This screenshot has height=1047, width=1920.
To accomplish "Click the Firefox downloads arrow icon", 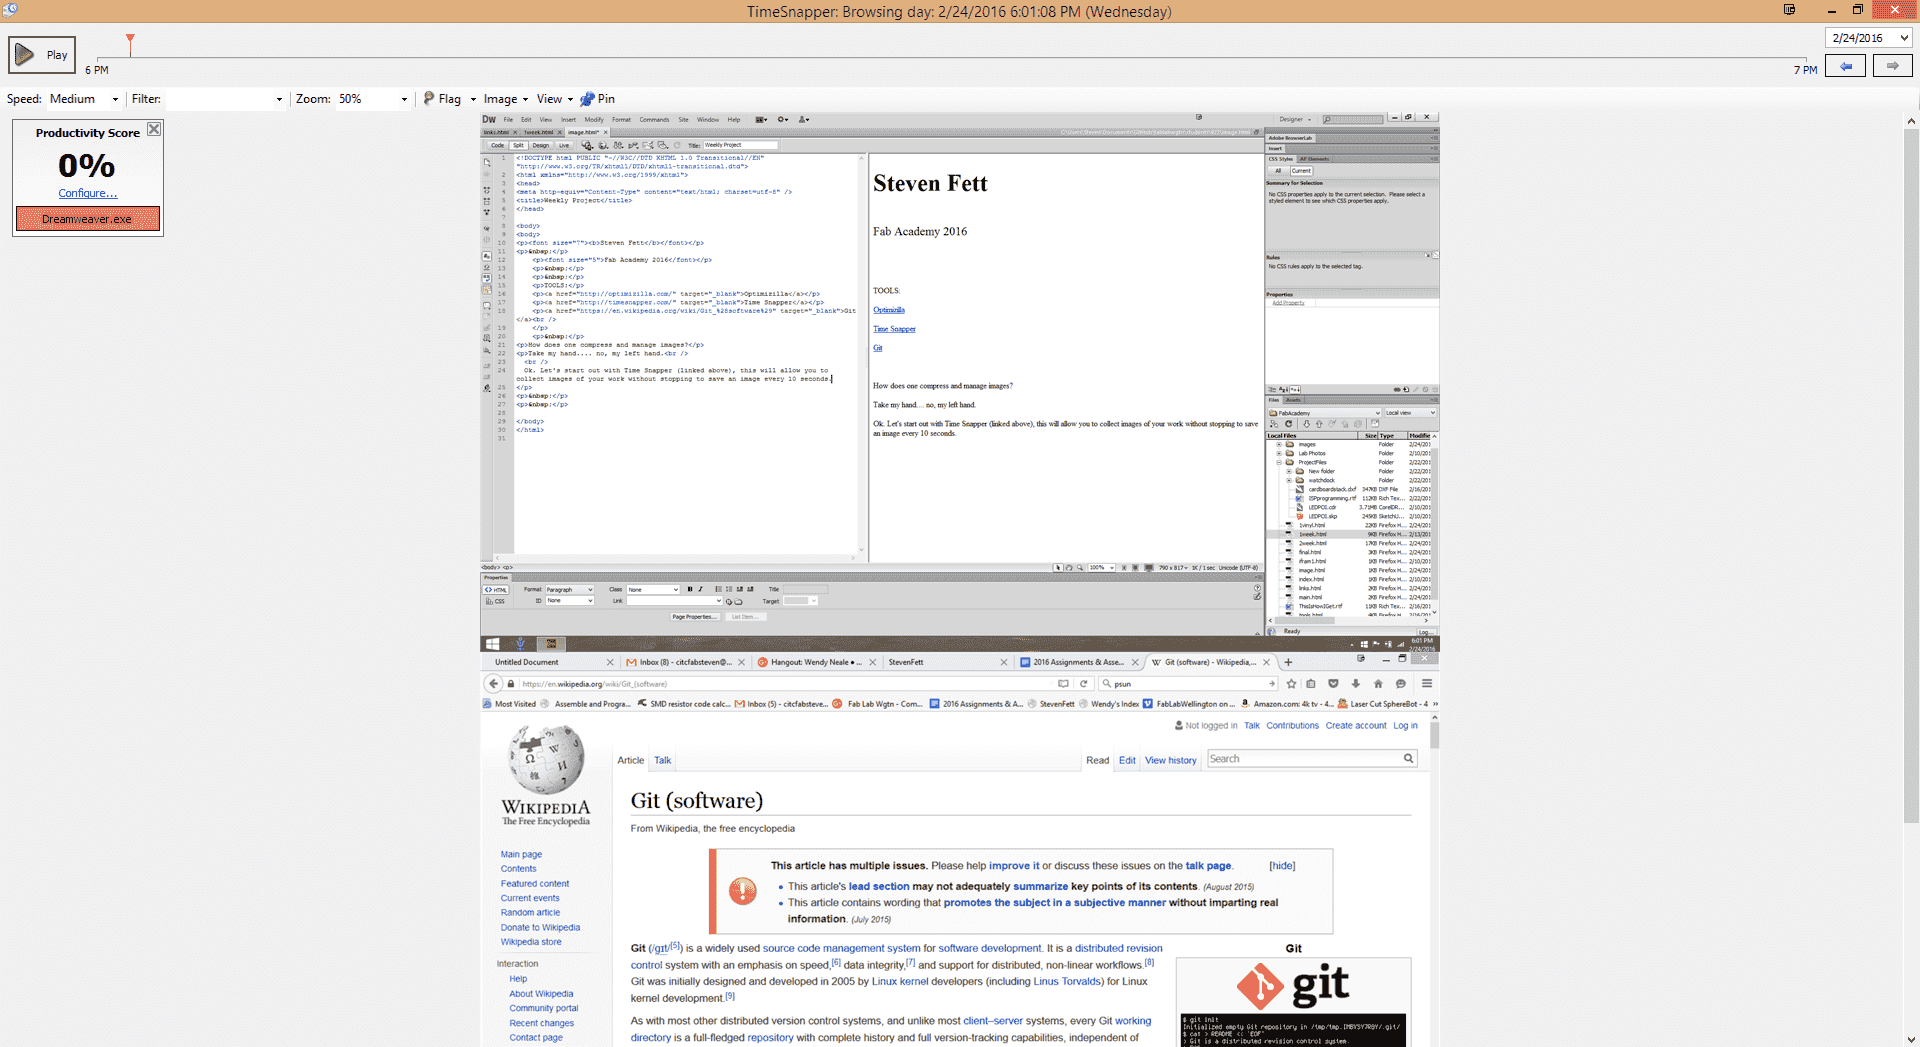I will (x=1356, y=684).
